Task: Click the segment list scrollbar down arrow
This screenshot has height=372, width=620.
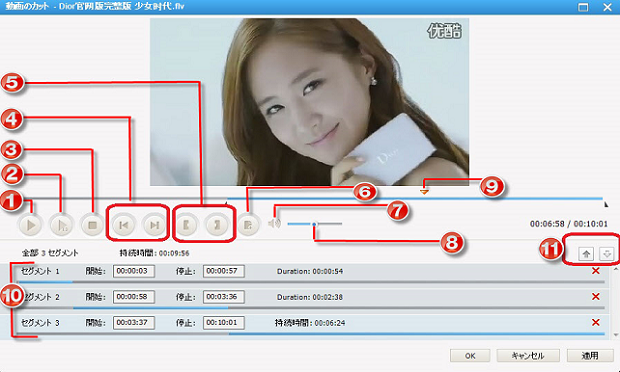Action: [616, 335]
